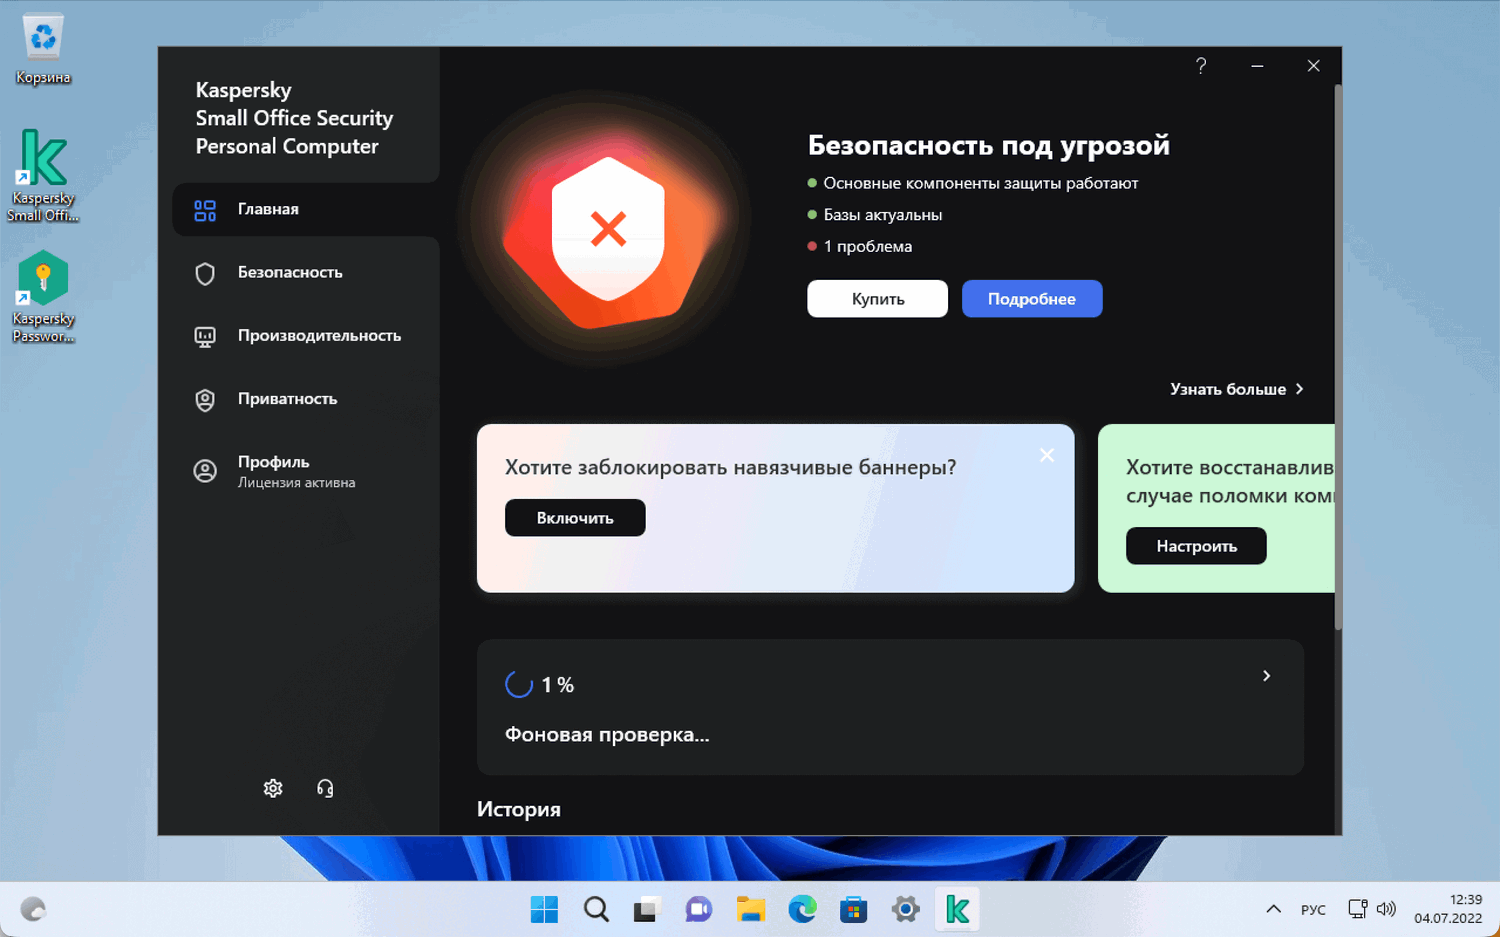Open the Windows Start menu
This screenshot has width=1500, height=937.
click(x=544, y=909)
